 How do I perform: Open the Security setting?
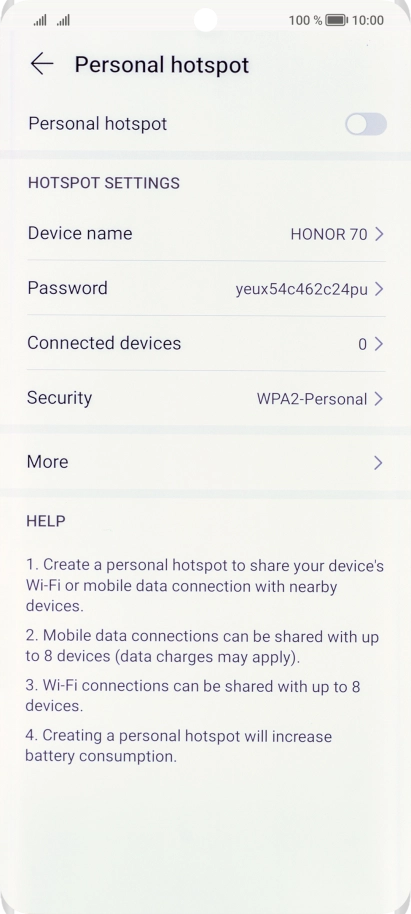[x=206, y=398]
